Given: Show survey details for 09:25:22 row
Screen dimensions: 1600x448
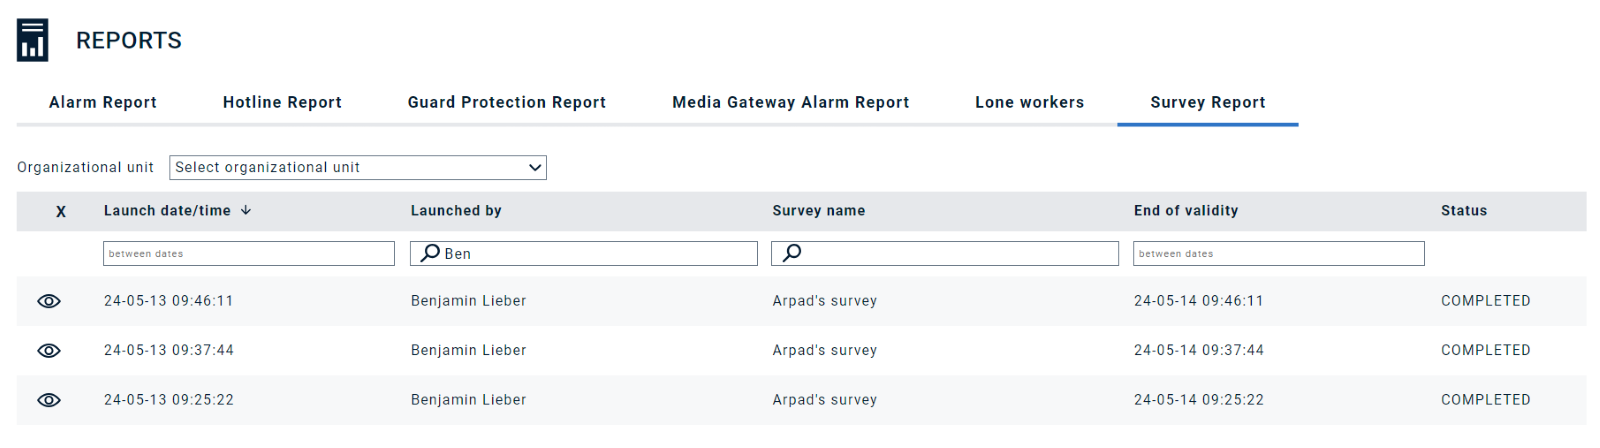Looking at the screenshot, I should [49, 400].
